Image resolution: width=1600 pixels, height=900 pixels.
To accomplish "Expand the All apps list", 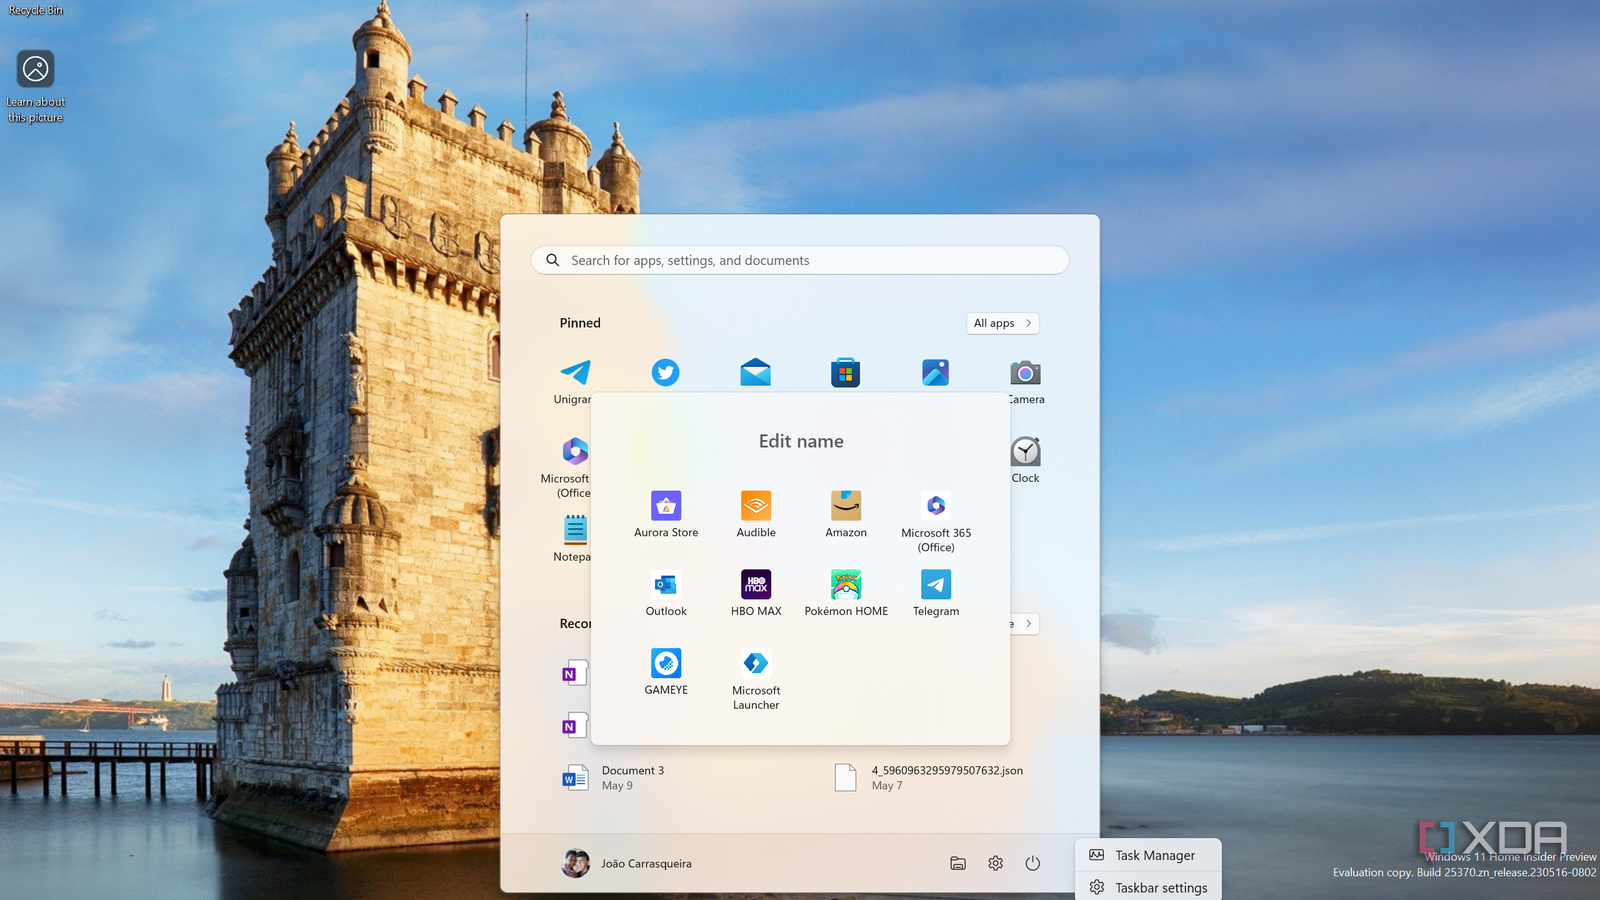I will pos(1001,323).
